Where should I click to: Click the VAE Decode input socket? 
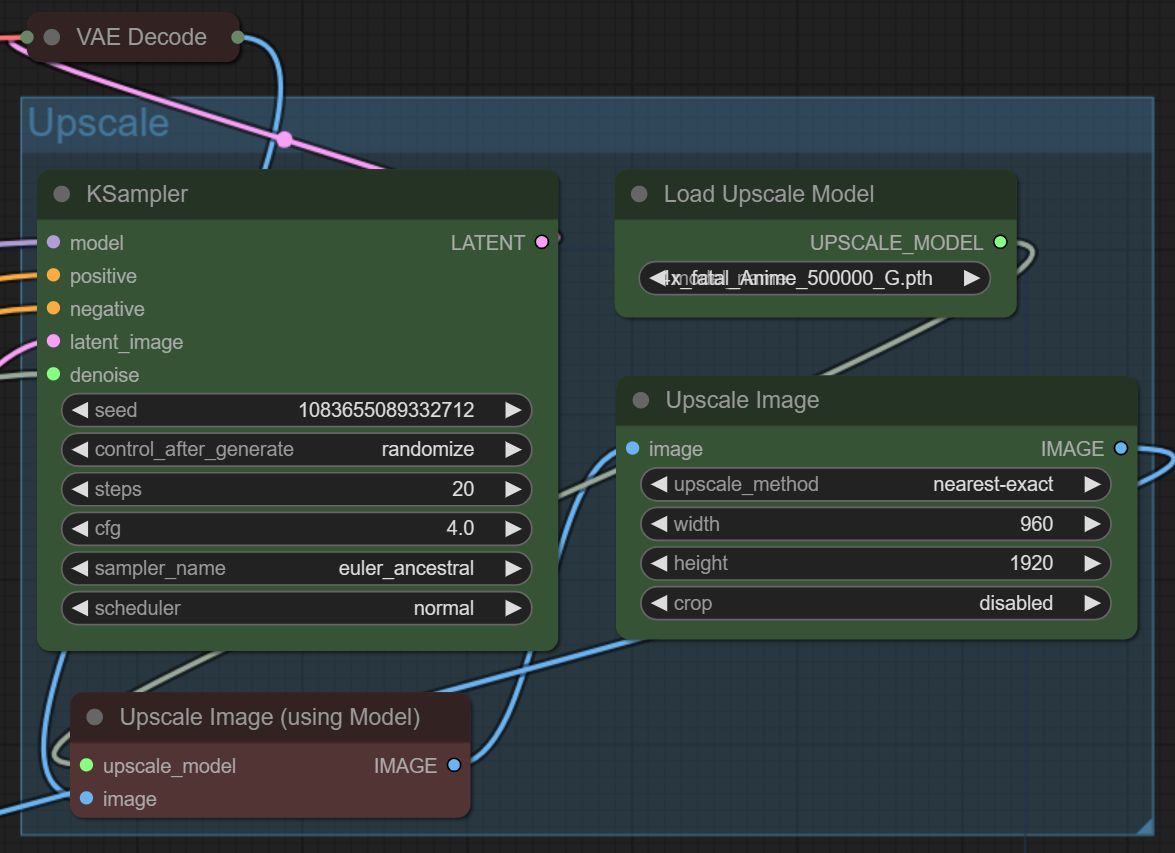(x=27, y=37)
